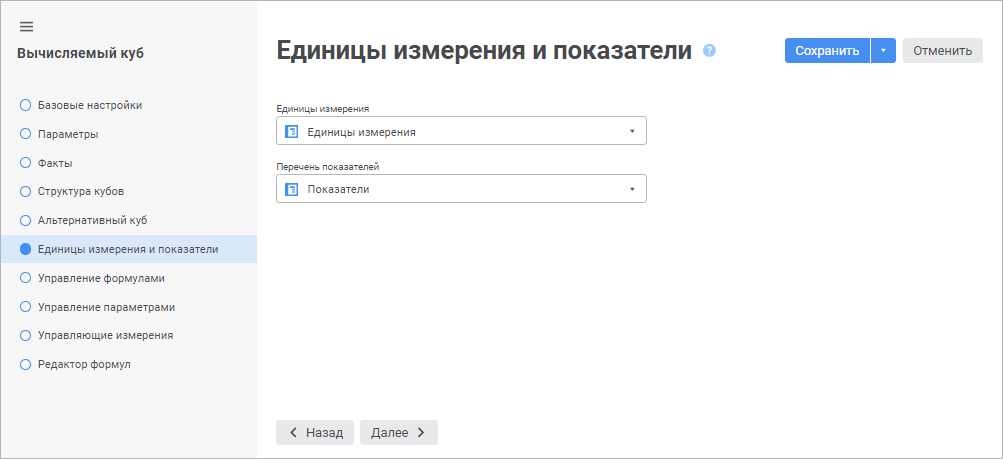Click the blue help question mark icon
The width and height of the screenshot is (1003, 459).
[710, 50]
